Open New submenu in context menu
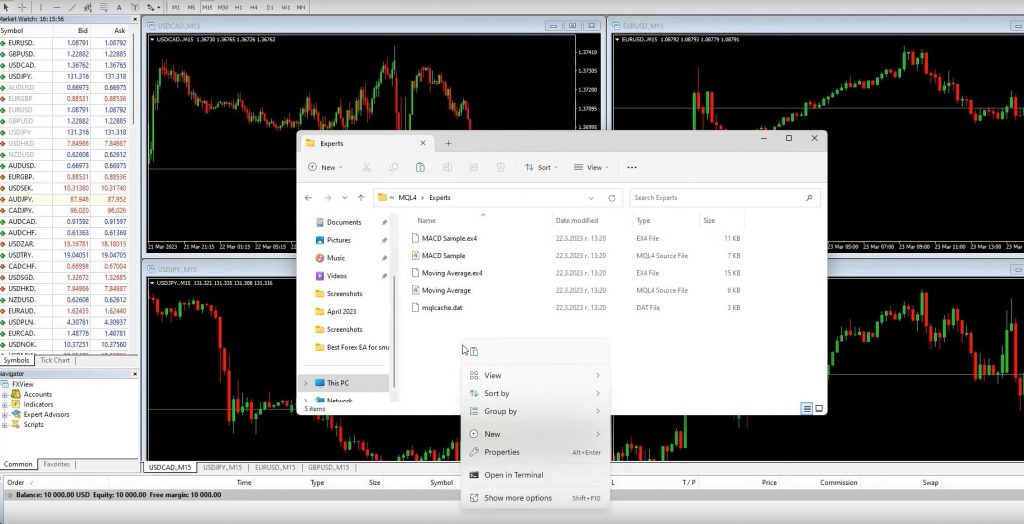This screenshot has height=524, width=1024. click(536, 434)
